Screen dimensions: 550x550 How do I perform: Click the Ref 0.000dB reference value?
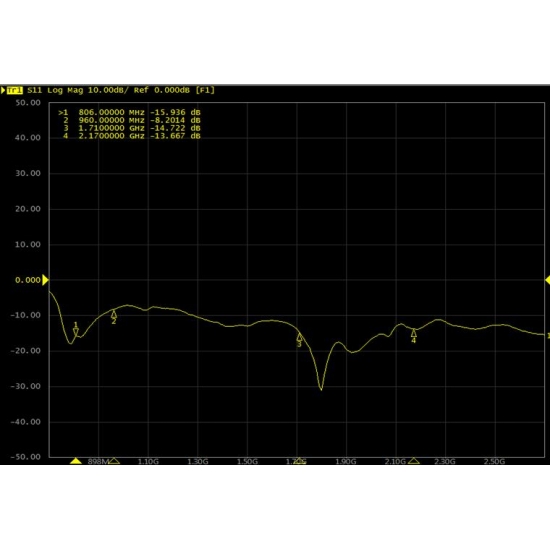[x=162, y=90]
